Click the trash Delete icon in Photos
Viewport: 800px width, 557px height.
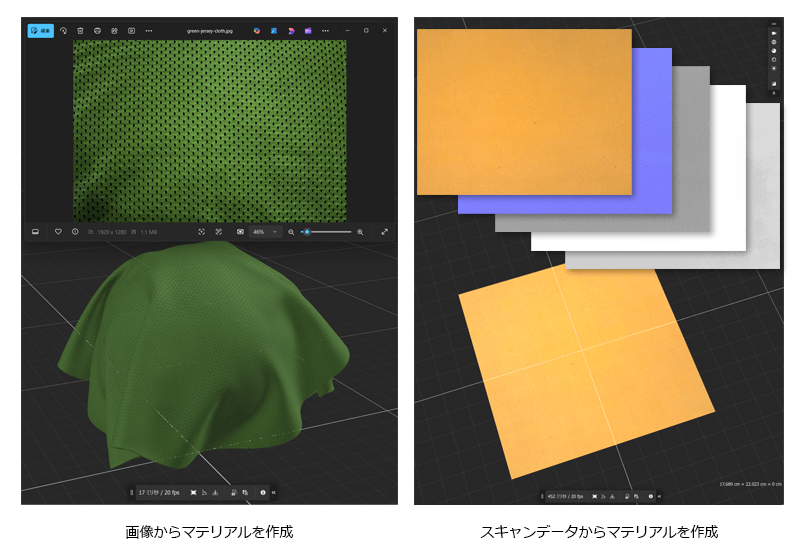click(80, 31)
